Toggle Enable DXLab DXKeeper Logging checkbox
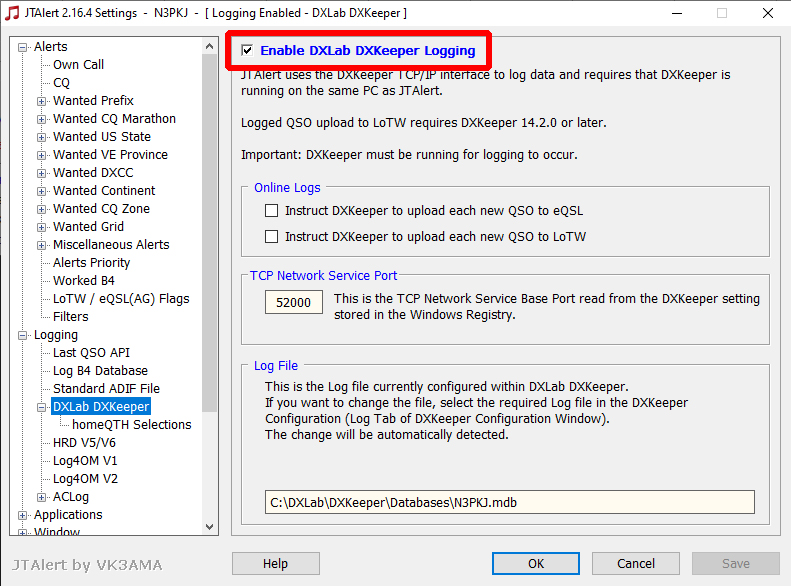The image size is (791, 586). click(x=247, y=50)
